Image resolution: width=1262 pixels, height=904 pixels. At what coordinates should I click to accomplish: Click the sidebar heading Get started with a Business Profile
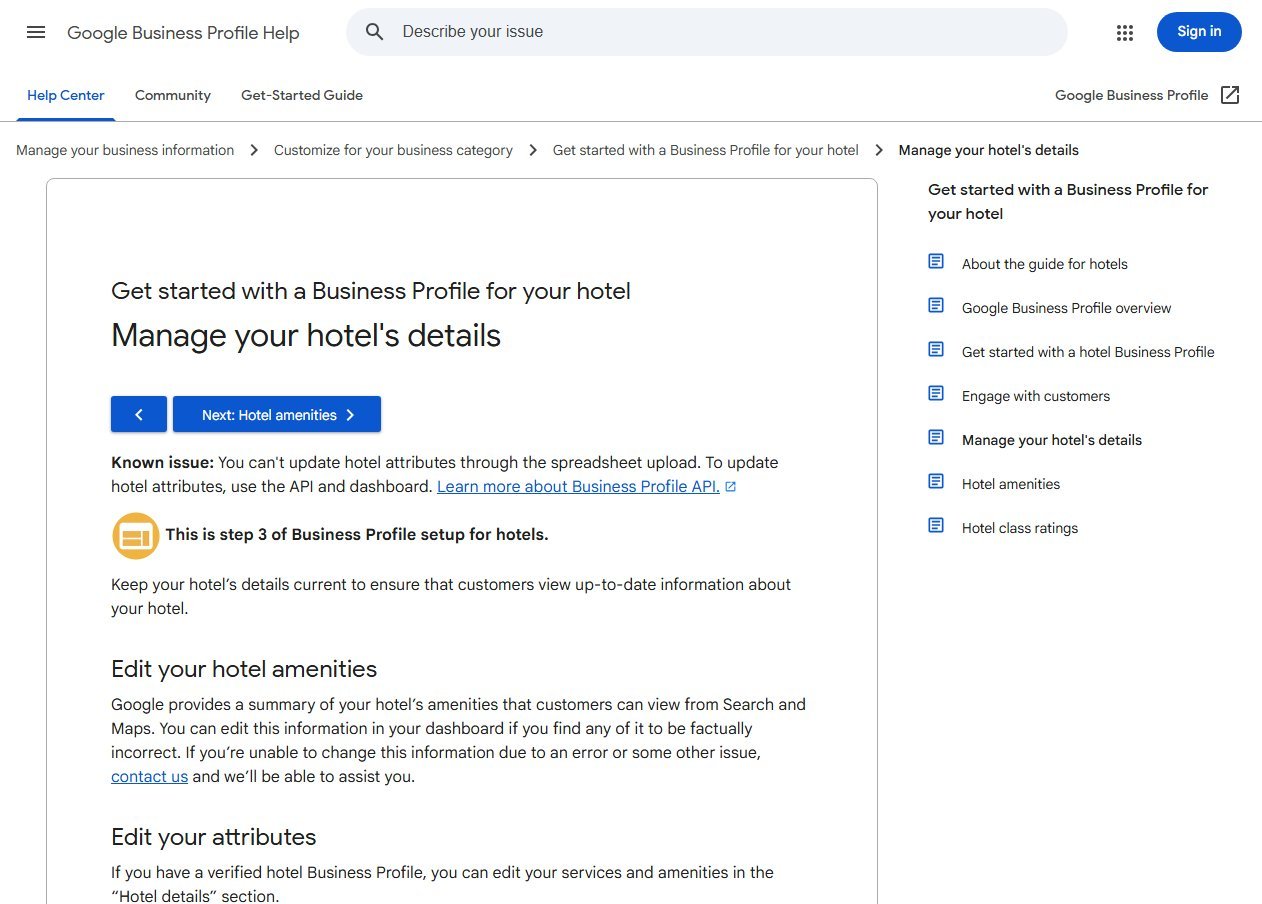pyautogui.click(x=1068, y=202)
